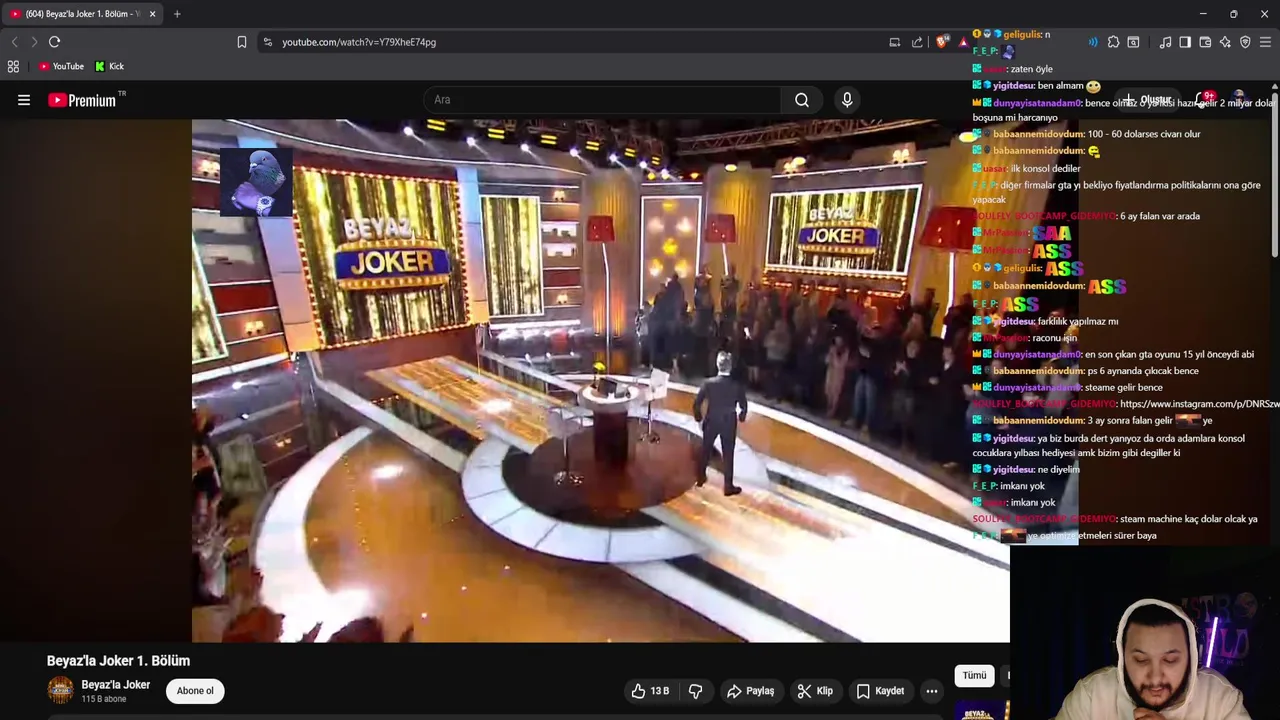Start voice search with the microphone icon
The height and width of the screenshot is (720, 1280).
[847, 100]
